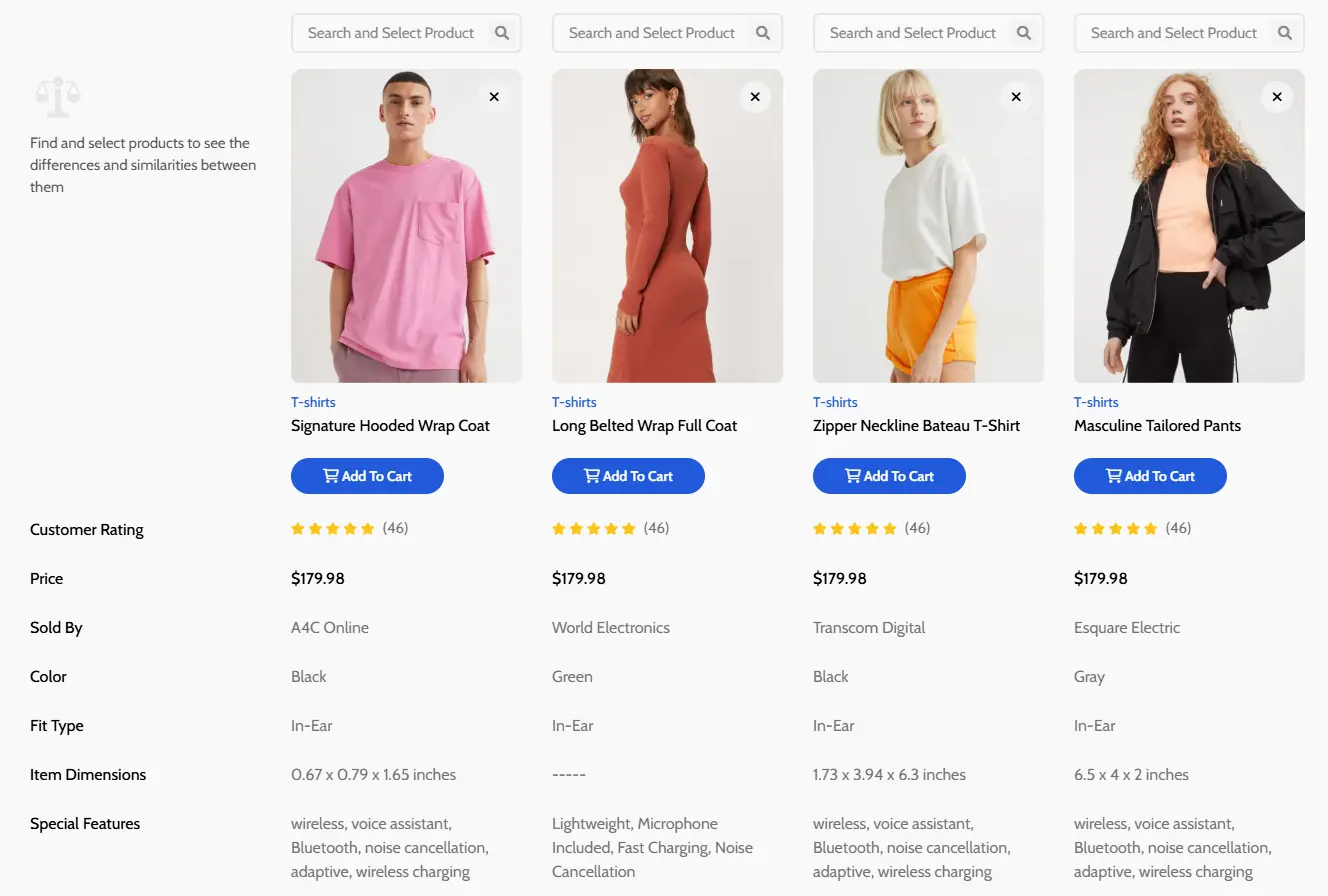This screenshot has width=1328, height=896.
Task: Add Masculine Tailored Pants to cart
Action: pyautogui.click(x=1150, y=476)
